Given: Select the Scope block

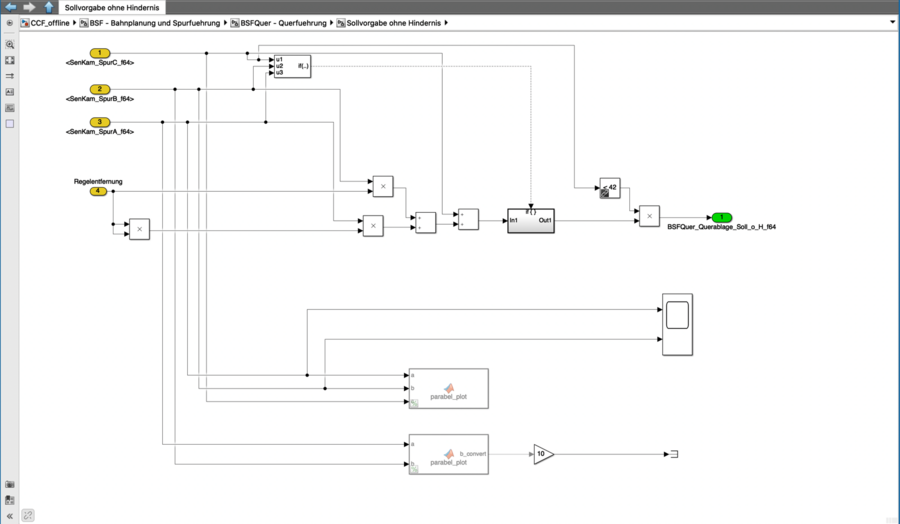Looking at the screenshot, I should tap(677, 324).
